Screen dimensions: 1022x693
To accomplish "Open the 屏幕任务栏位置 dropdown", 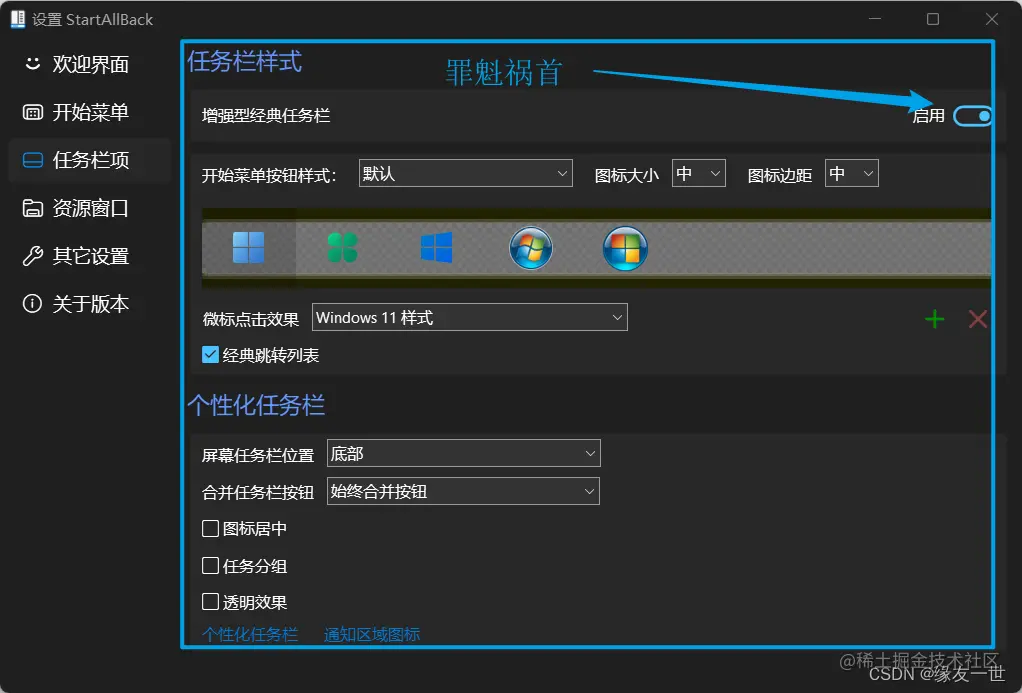I will point(463,453).
